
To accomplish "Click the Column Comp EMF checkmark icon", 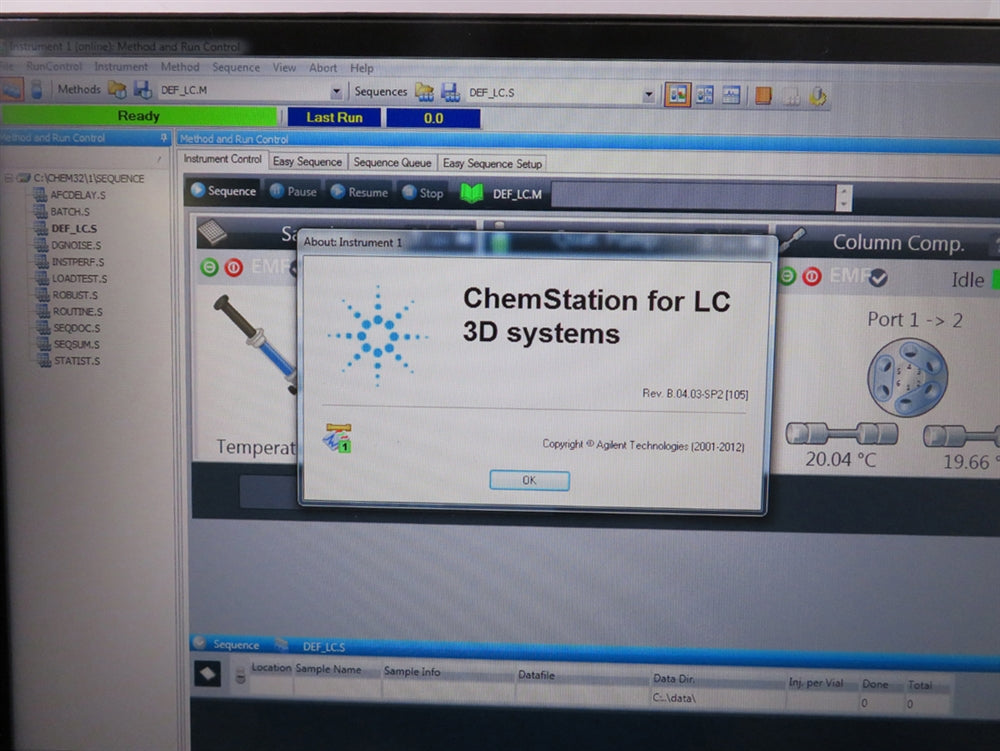I will (x=878, y=277).
